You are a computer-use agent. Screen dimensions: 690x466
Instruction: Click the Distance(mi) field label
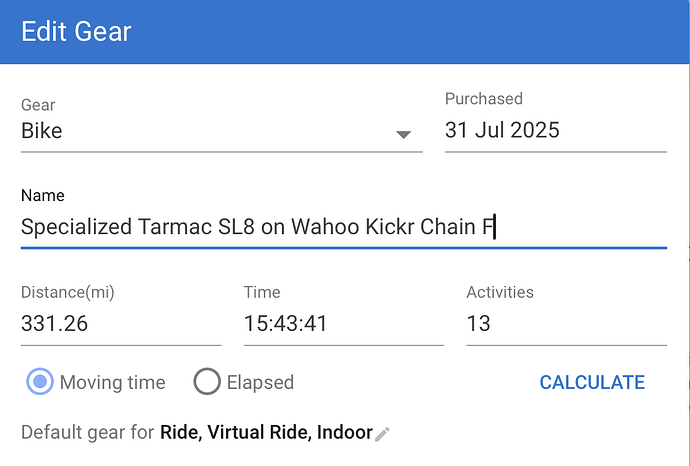[69, 292]
